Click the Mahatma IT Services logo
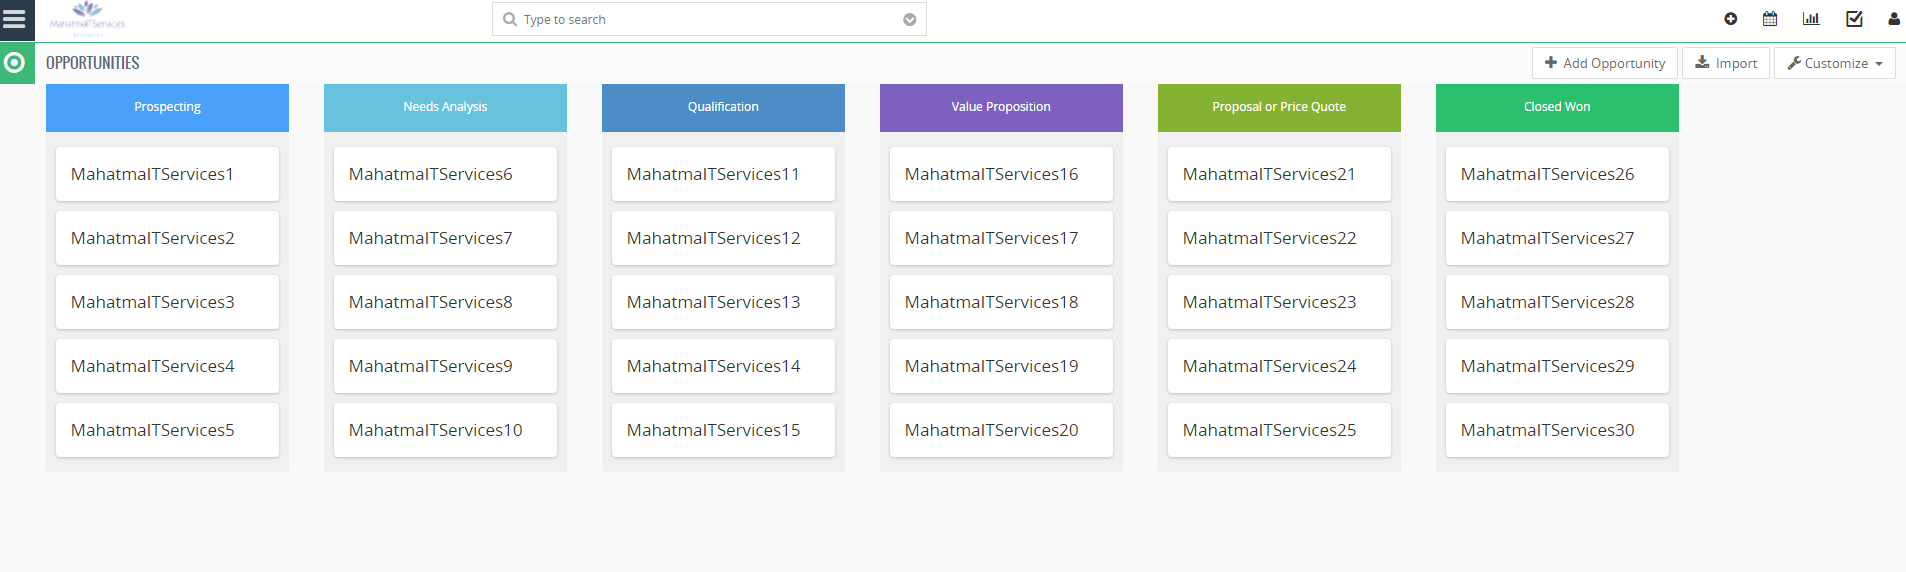The width and height of the screenshot is (1906, 572). coord(87,17)
